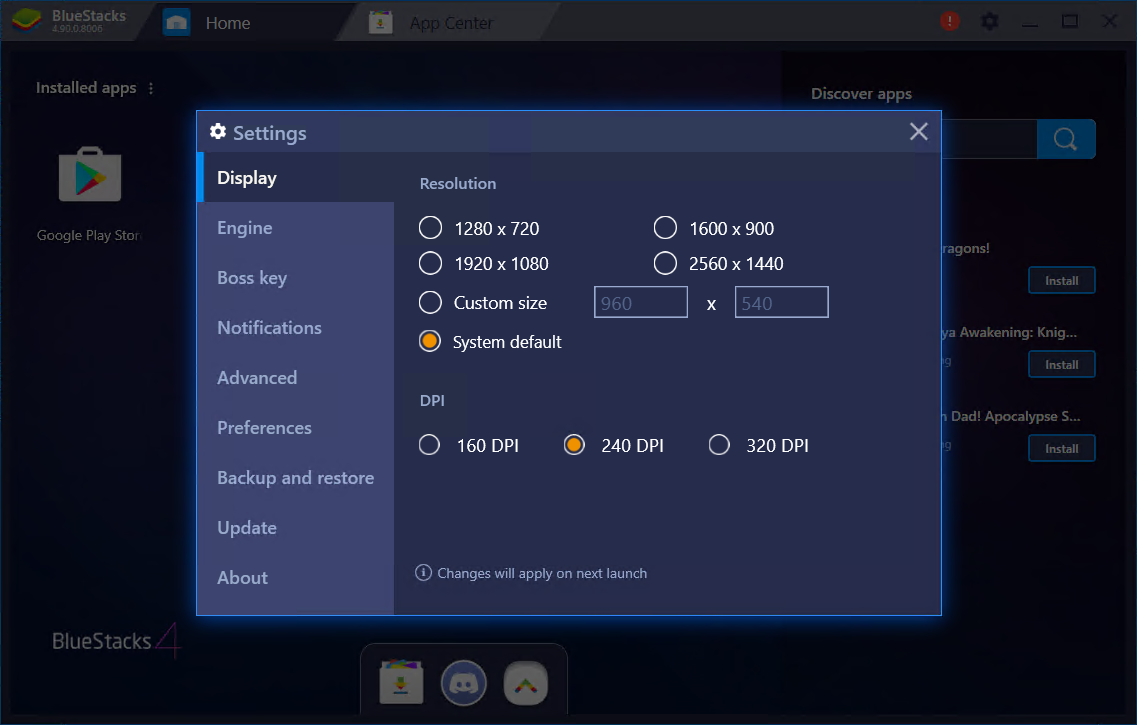Image resolution: width=1137 pixels, height=725 pixels.
Task: Open the gear settings icon in title bar
Action: tap(990, 22)
